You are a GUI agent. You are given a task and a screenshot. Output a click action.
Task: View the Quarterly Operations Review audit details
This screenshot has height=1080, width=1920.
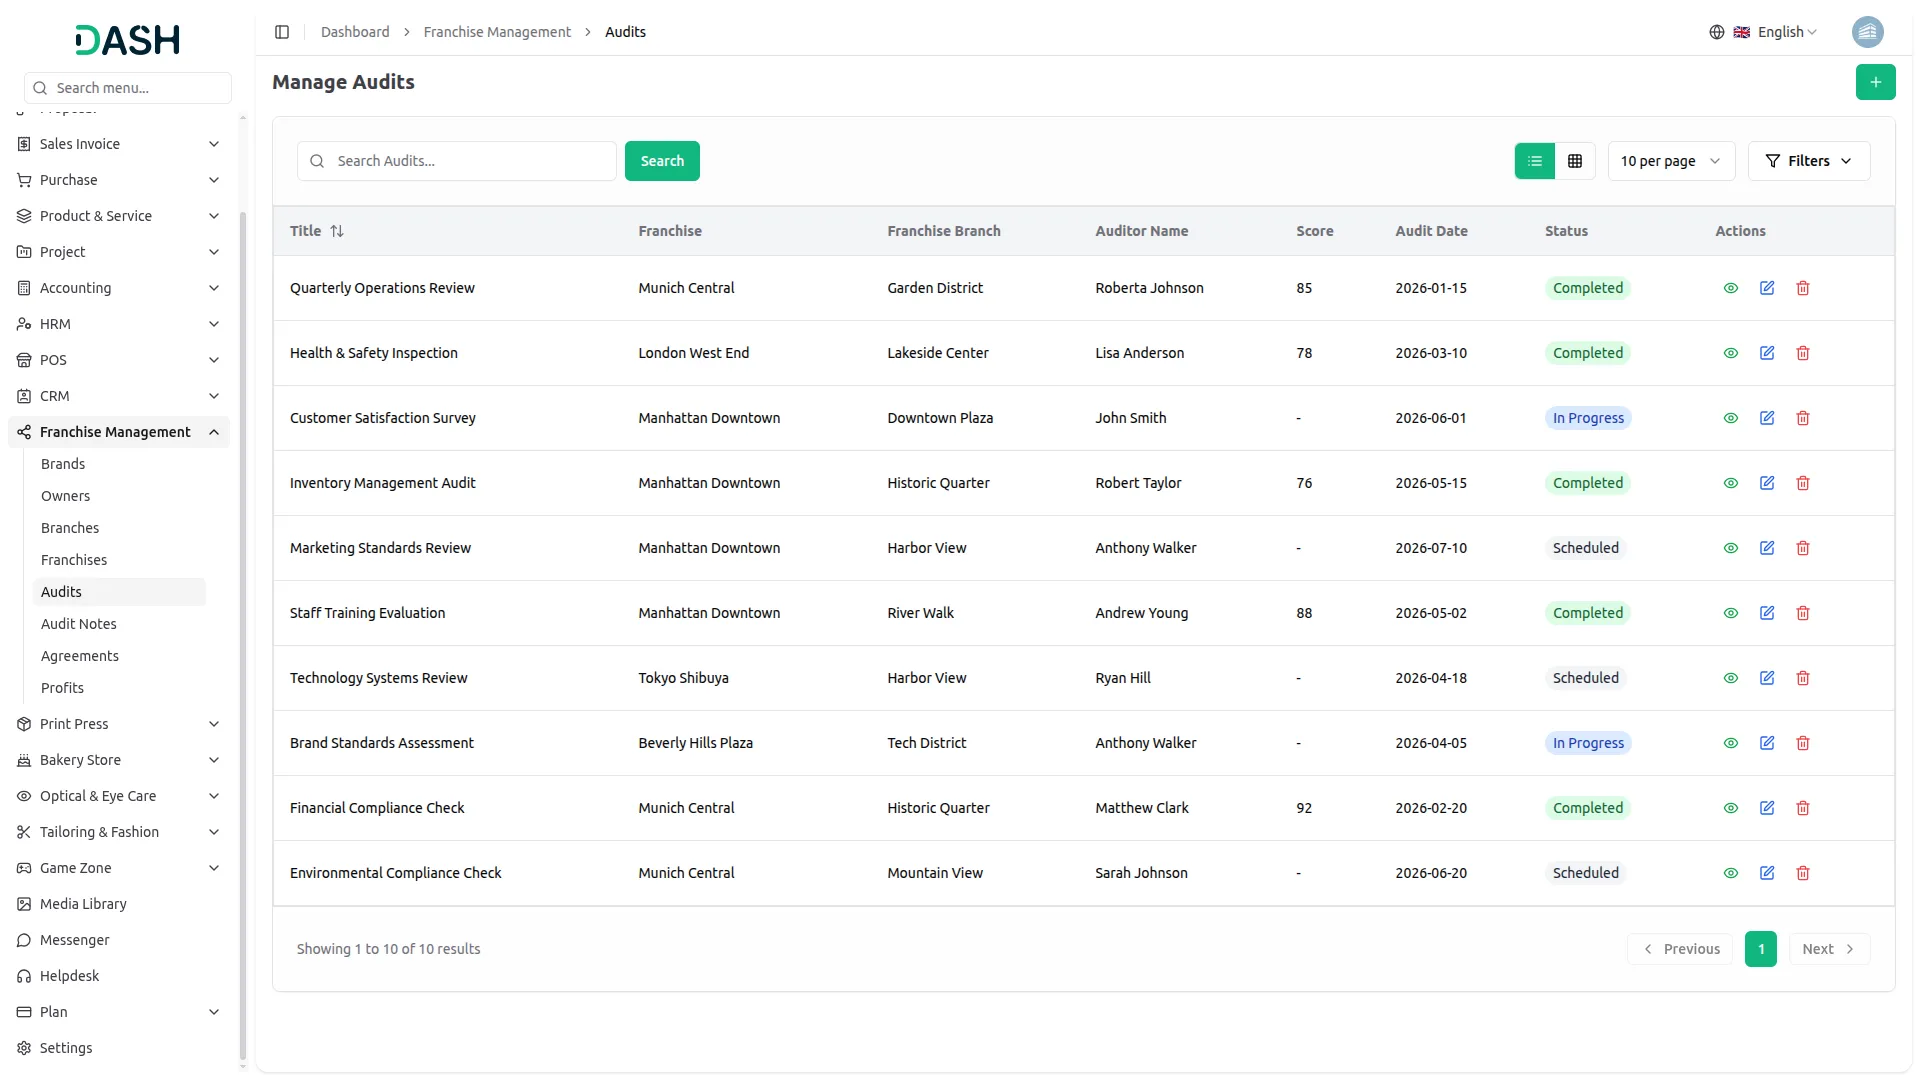point(1730,288)
